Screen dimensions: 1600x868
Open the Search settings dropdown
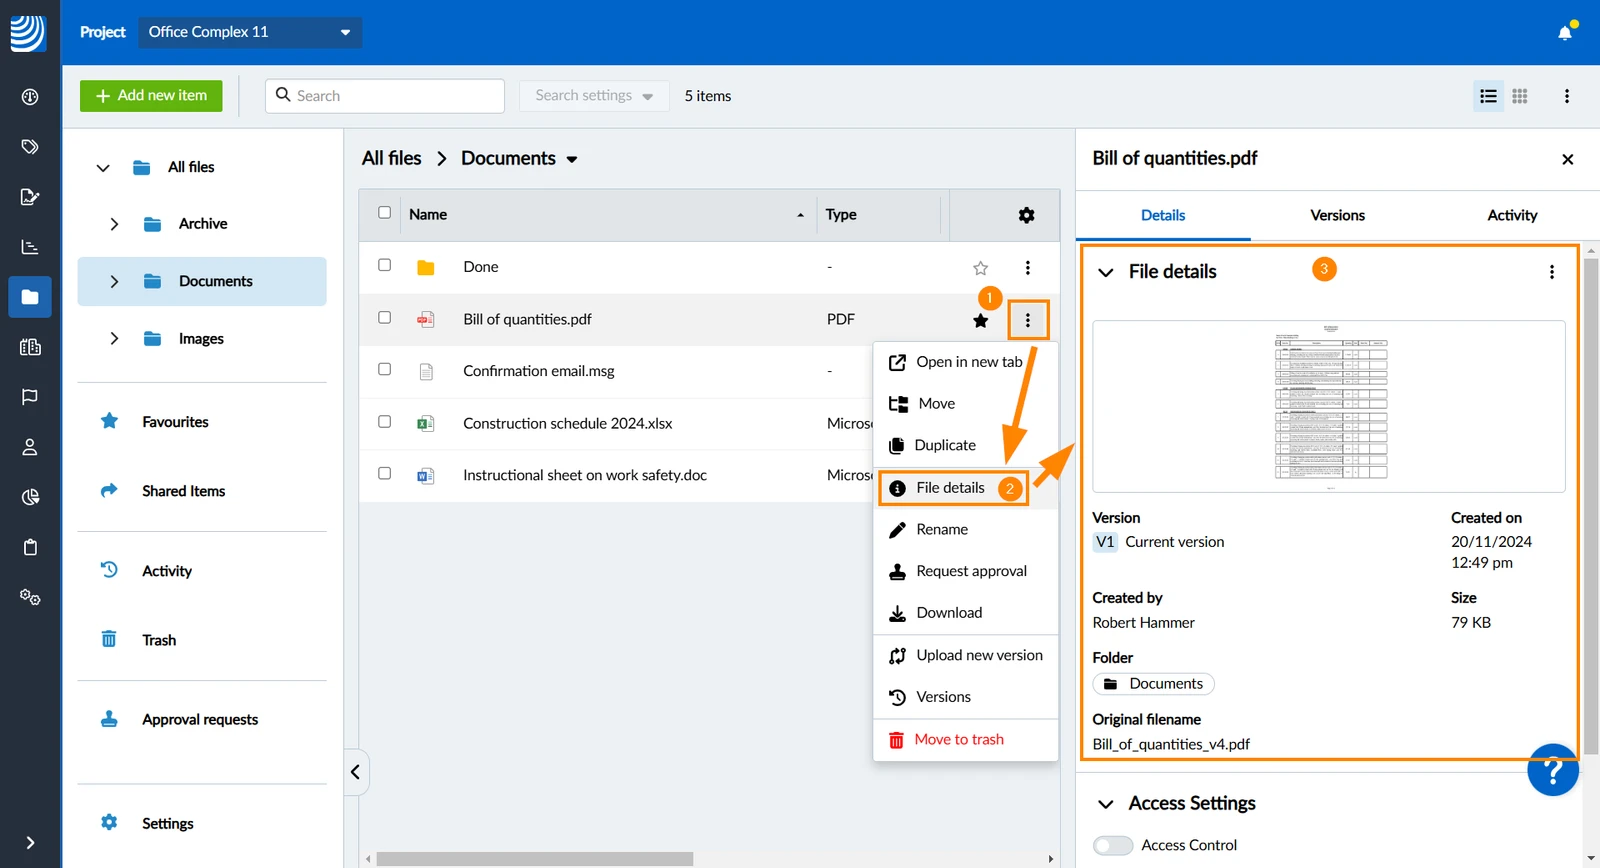pos(594,96)
